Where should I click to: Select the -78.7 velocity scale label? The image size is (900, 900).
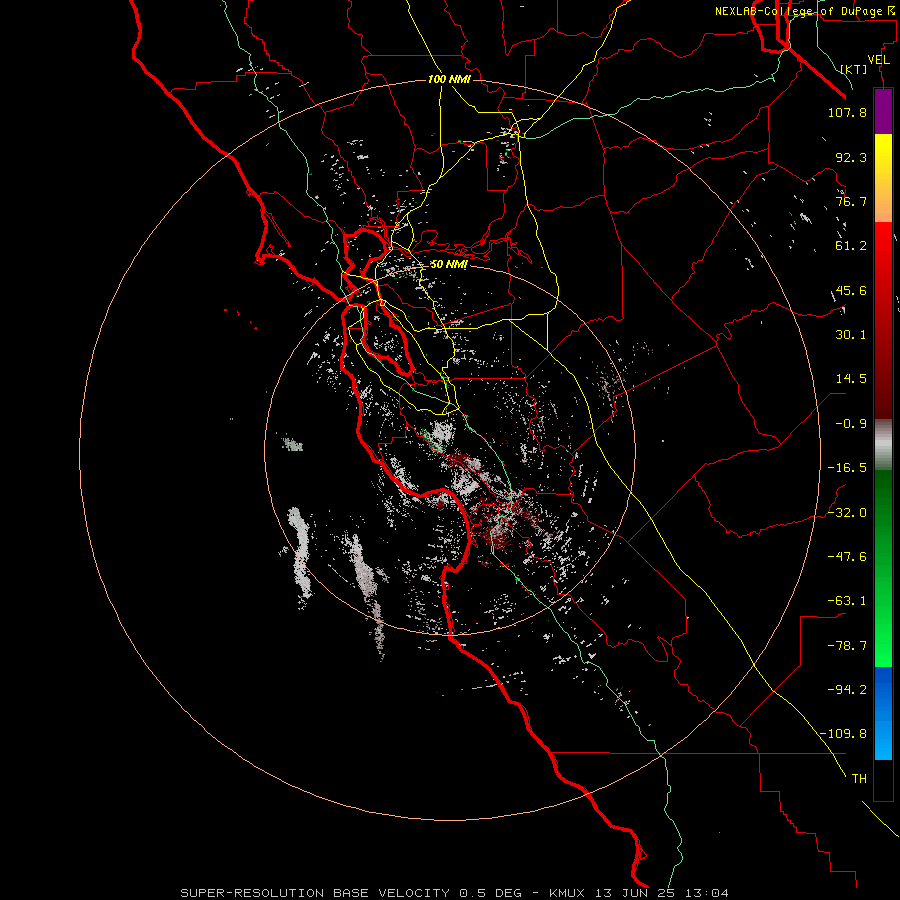tap(847, 646)
